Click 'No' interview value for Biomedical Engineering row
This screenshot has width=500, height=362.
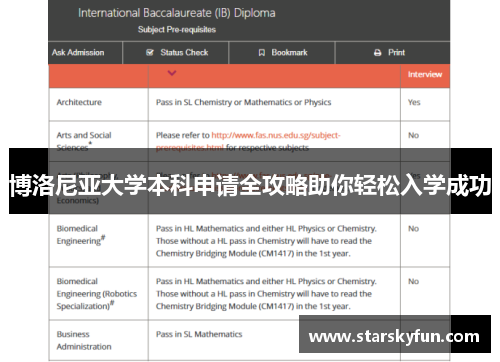(413, 229)
